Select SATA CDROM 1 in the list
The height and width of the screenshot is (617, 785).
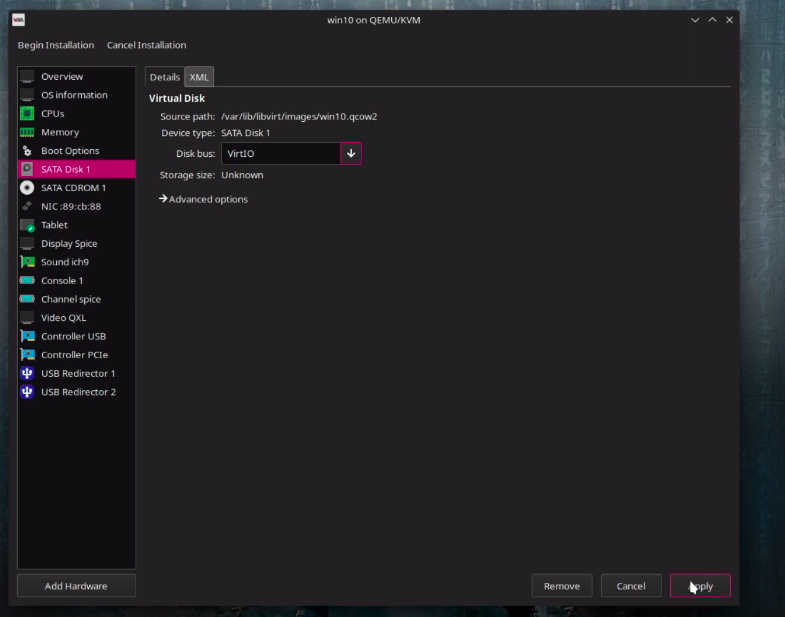pyautogui.click(x=77, y=188)
